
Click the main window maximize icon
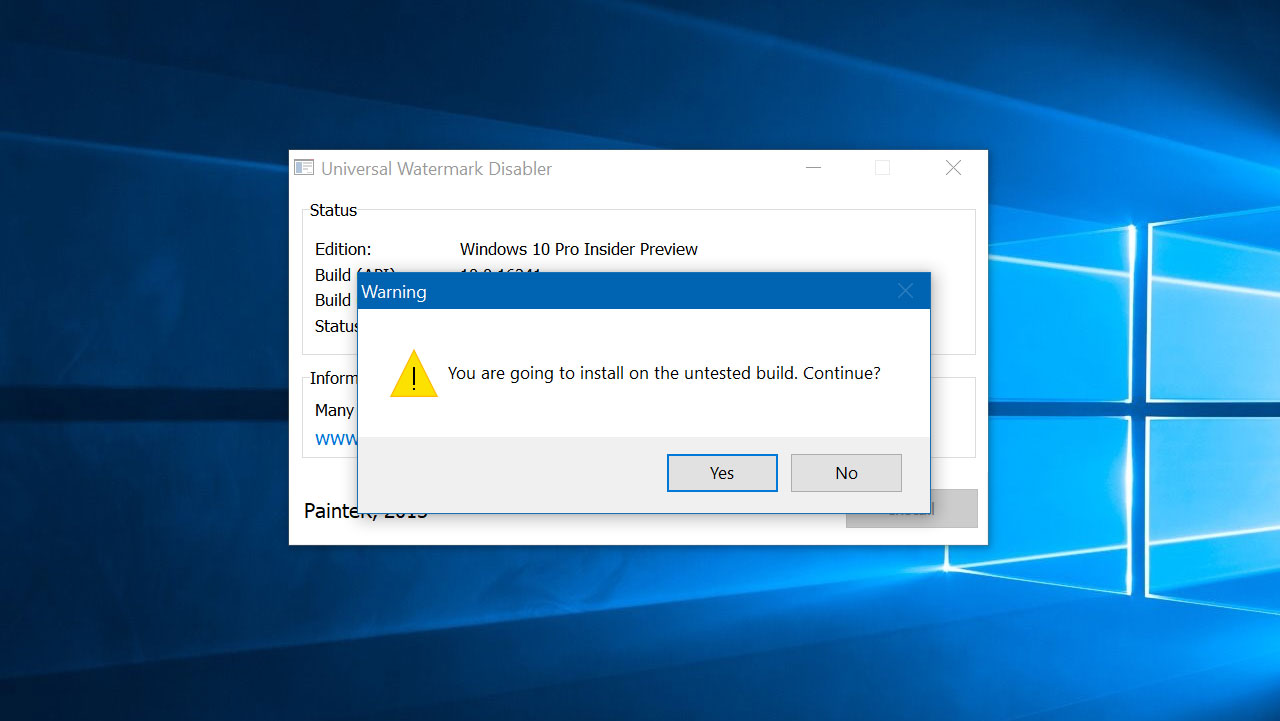coord(882,168)
